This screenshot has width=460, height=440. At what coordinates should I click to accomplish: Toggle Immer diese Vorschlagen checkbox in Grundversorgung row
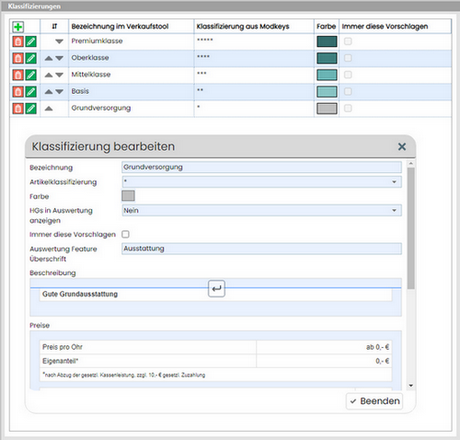(x=348, y=108)
